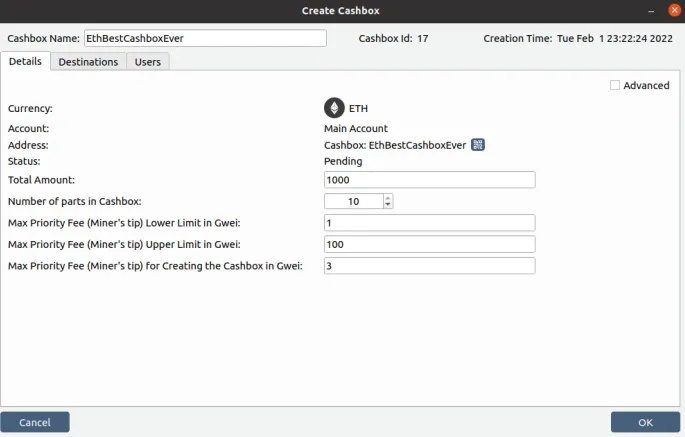Click the 'ETH' currency label
Image resolution: width=685 pixels, height=437 pixels.
(358, 108)
